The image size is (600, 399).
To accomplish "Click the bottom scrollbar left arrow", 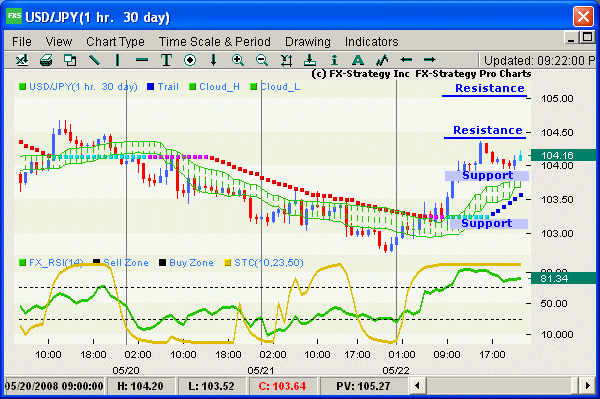I will point(417,385).
